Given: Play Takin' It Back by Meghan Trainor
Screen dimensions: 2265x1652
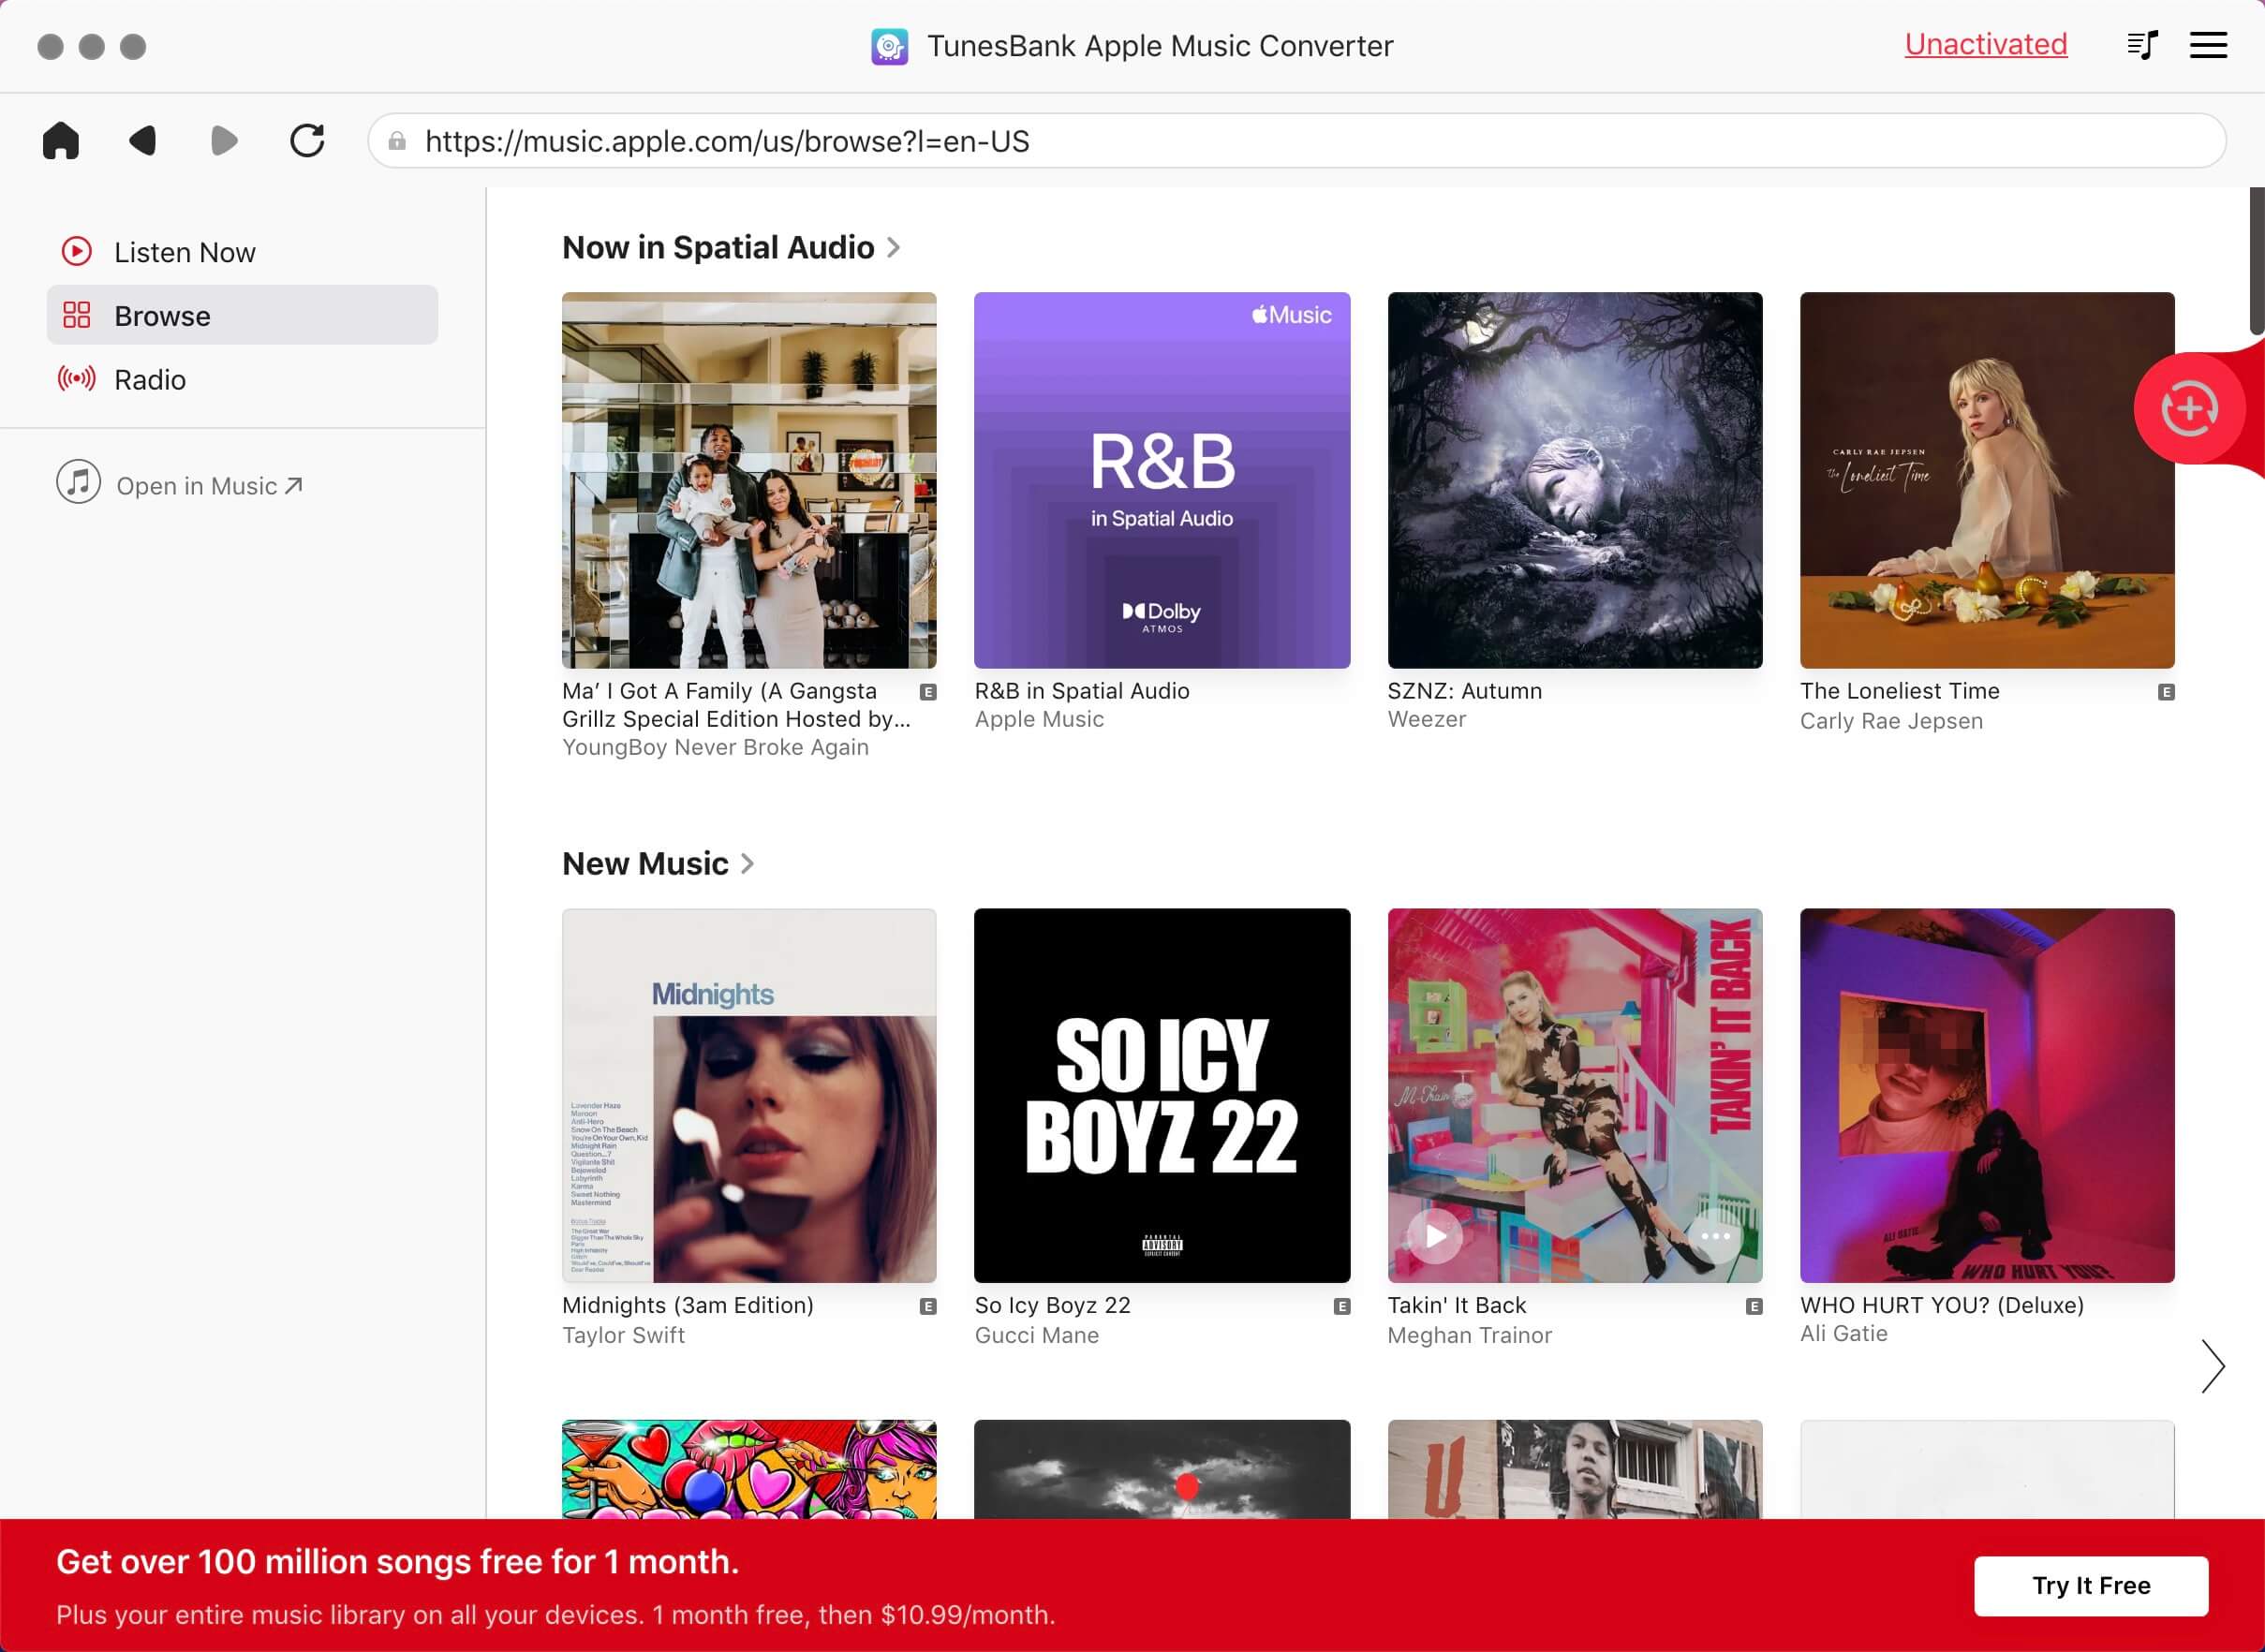Looking at the screenshot, I should [x=1433, y=1233].
